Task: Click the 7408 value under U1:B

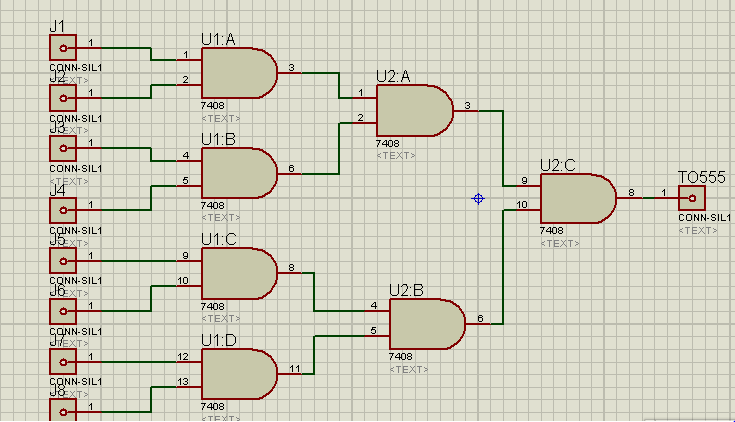Action: click(212, 205)
